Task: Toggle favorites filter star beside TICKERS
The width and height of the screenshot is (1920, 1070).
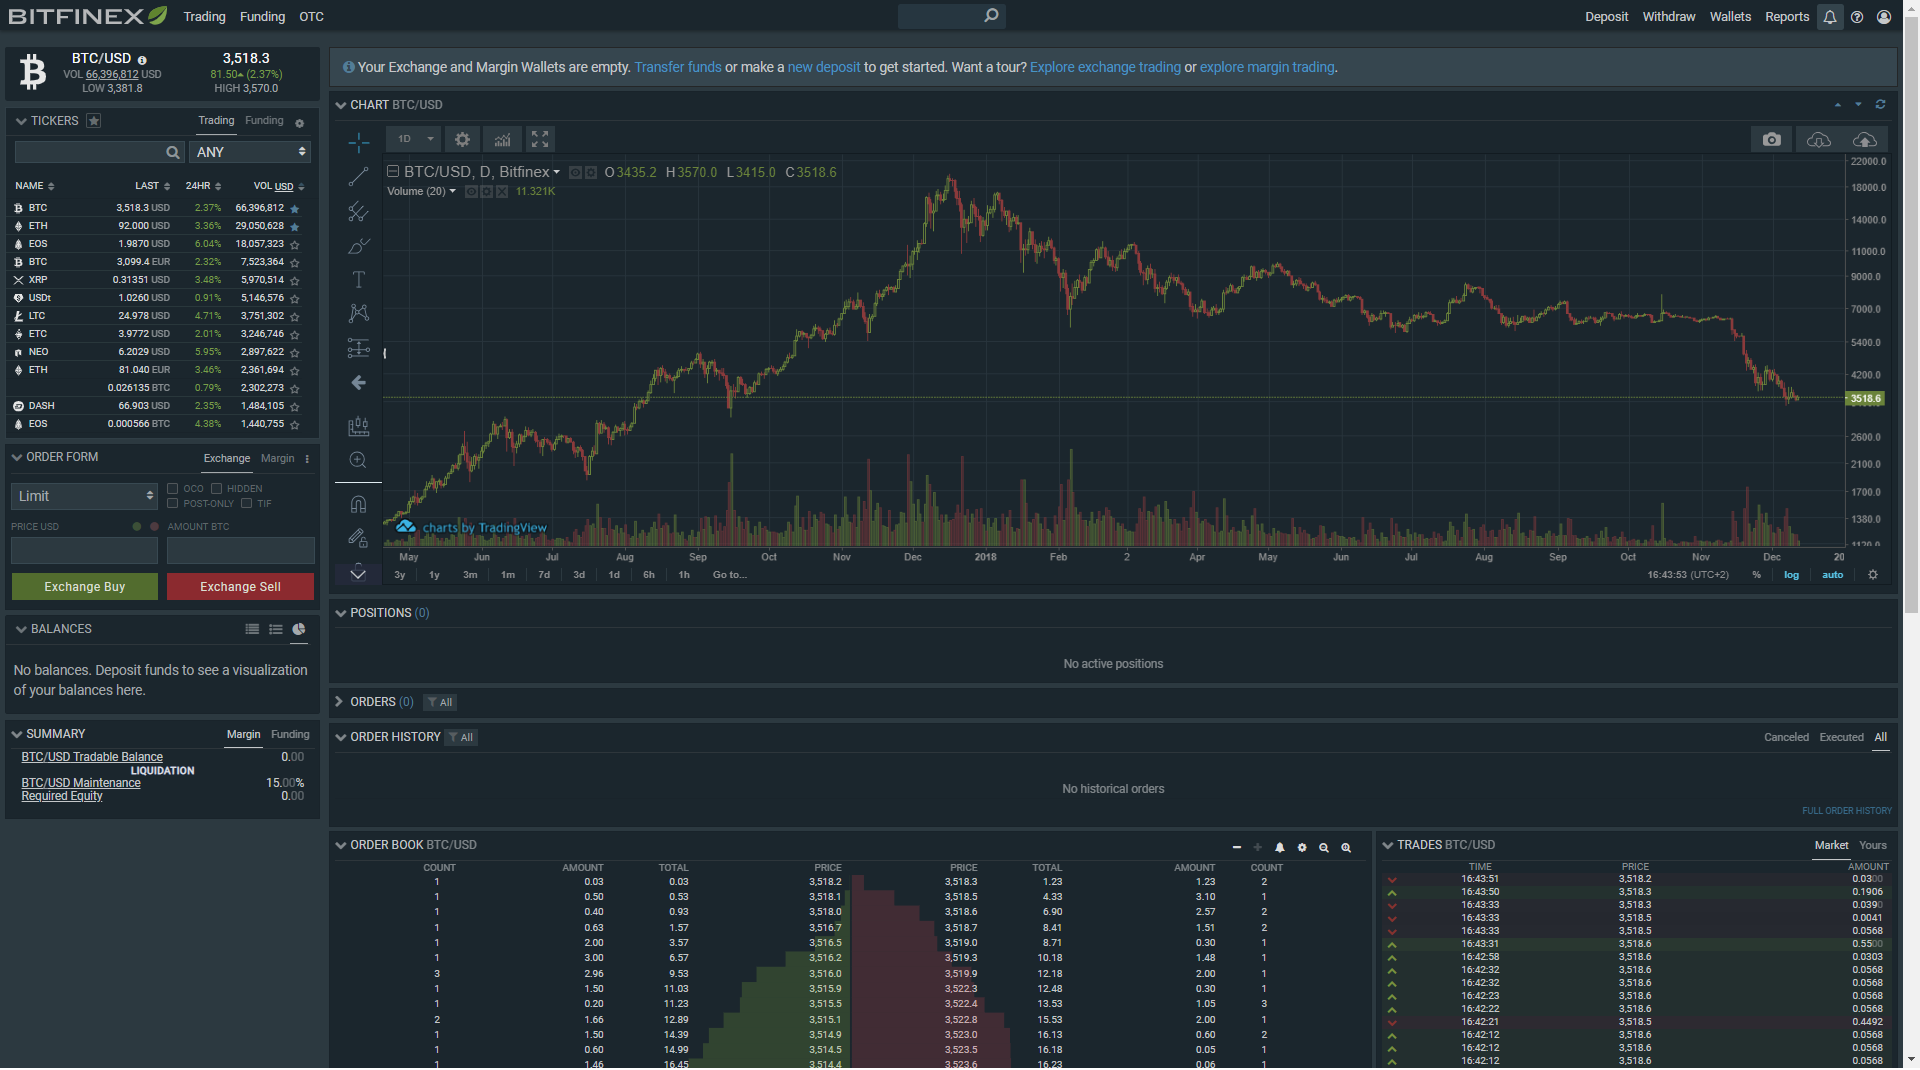Action: [94, 121]
